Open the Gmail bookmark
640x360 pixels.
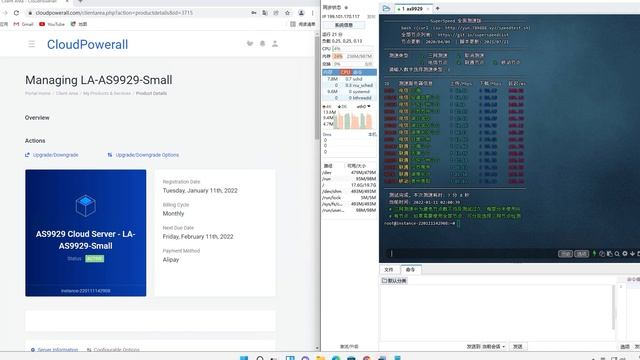pyautogui.click(x=23, y=24)
